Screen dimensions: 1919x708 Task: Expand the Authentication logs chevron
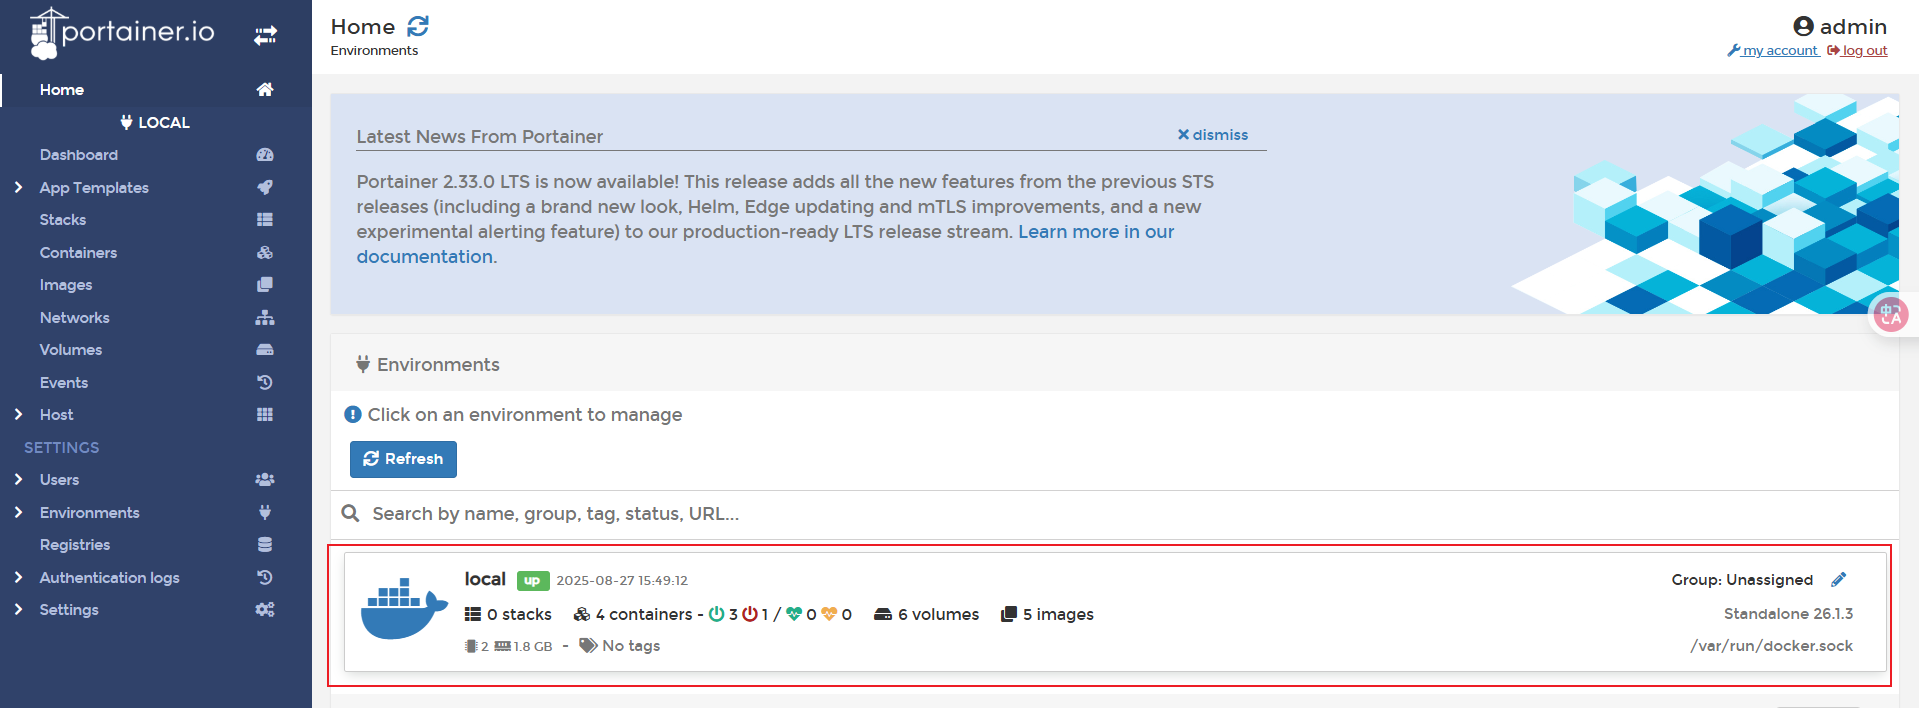(x=18, y=577)
